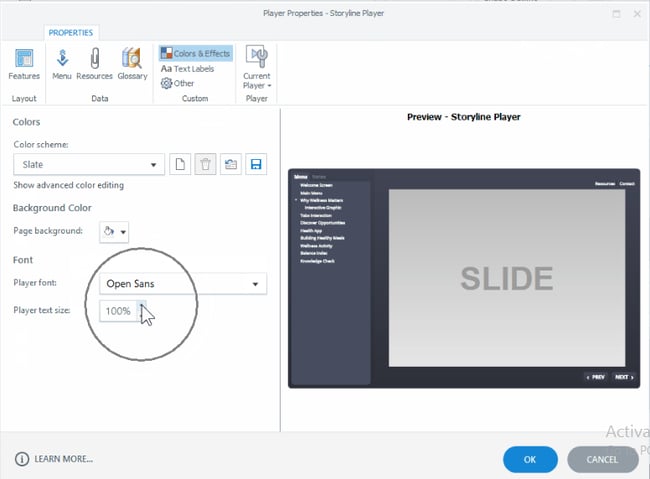Maximize the Player Properties window
Viewport: 650px width, 479px height.
tap(616, 14)
